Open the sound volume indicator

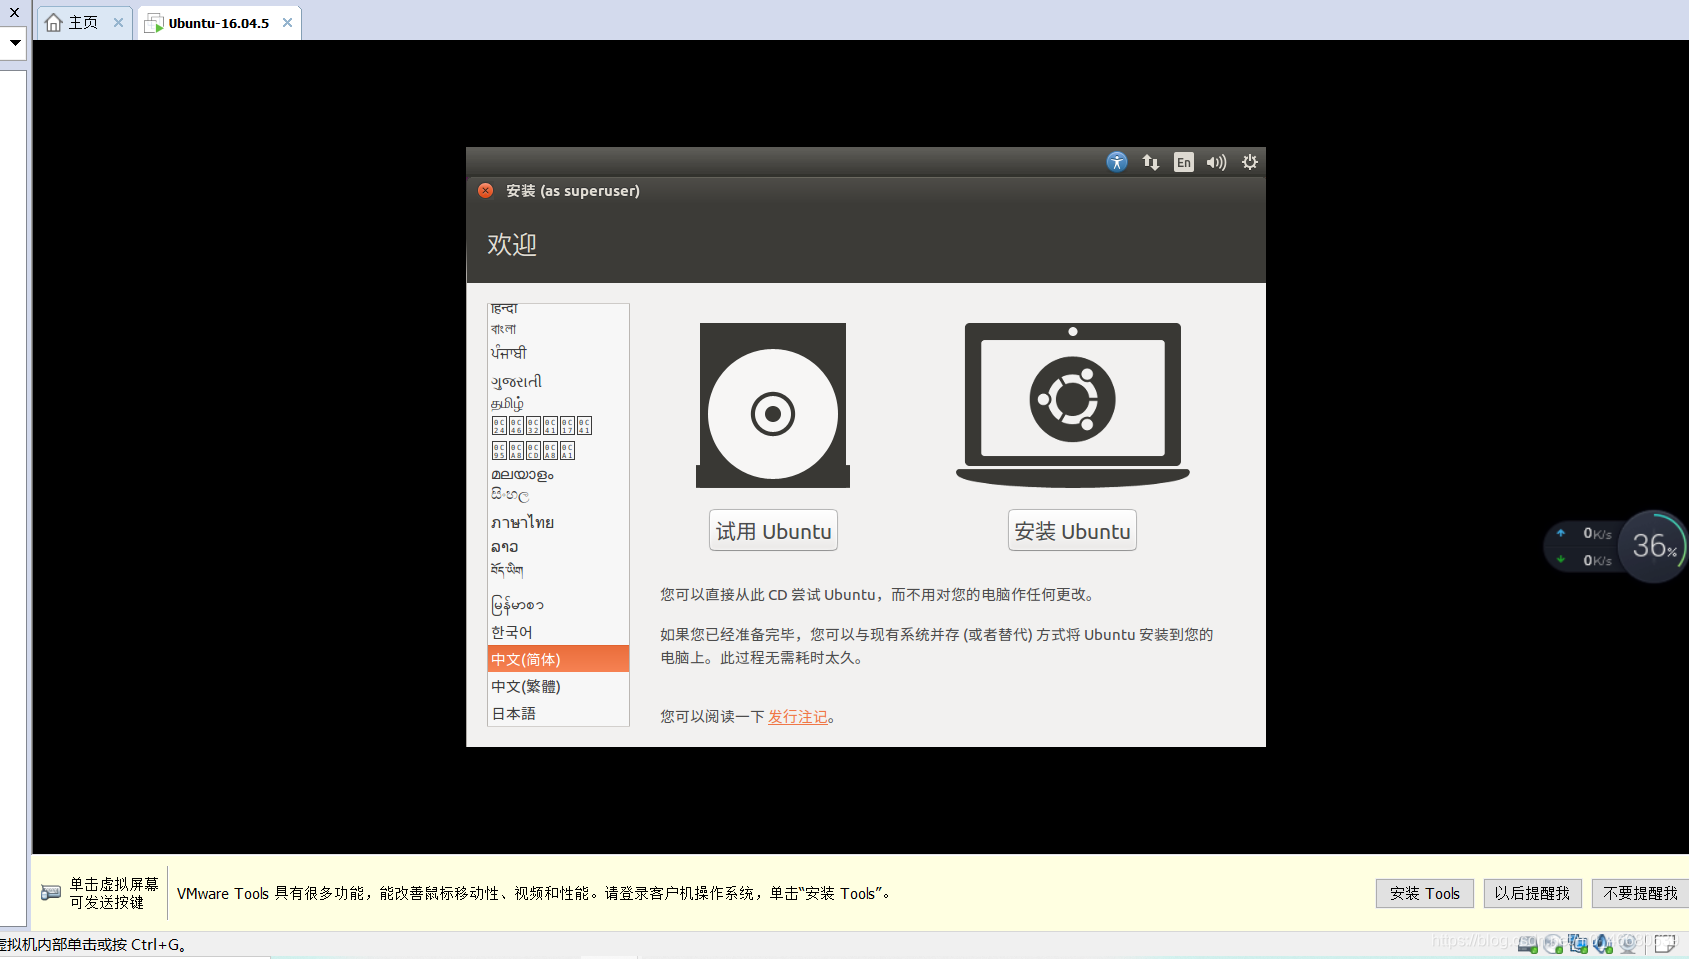pyautogui.click(x=1216, y=162)
